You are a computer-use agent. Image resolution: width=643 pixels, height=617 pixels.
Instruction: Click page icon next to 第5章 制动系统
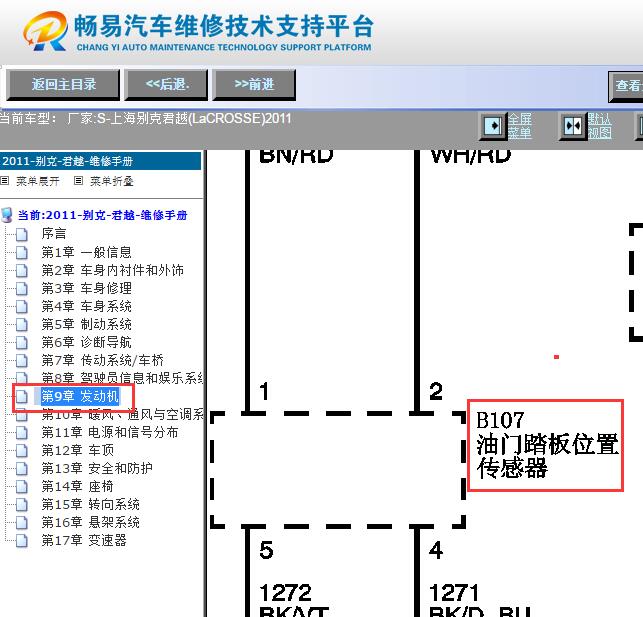pyautogui.click(x=22, y=325)
